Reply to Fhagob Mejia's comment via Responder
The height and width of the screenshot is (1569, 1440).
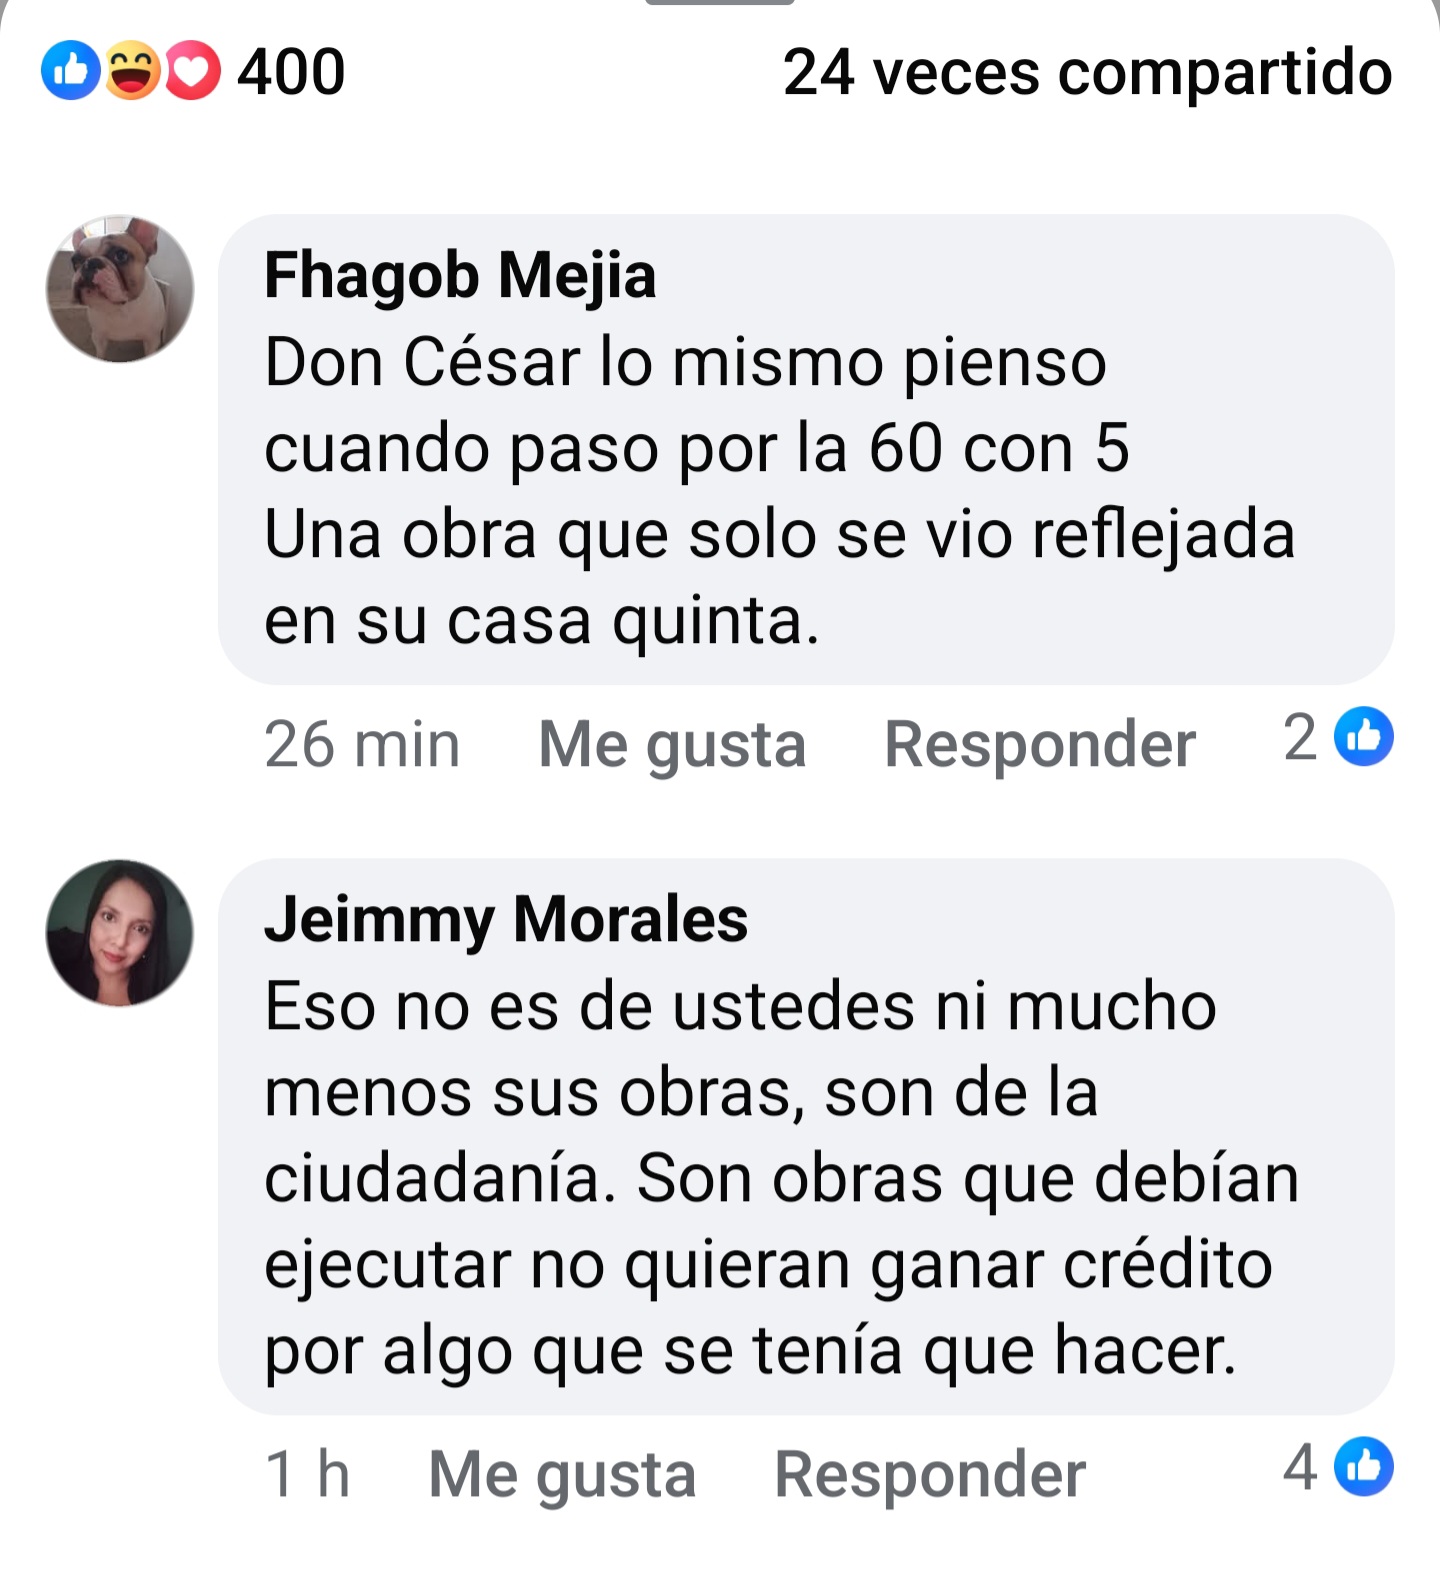tap(1040, 745)
